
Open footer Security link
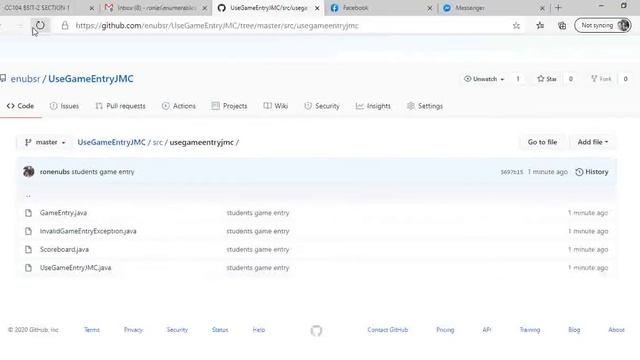[x=177, y=330]
